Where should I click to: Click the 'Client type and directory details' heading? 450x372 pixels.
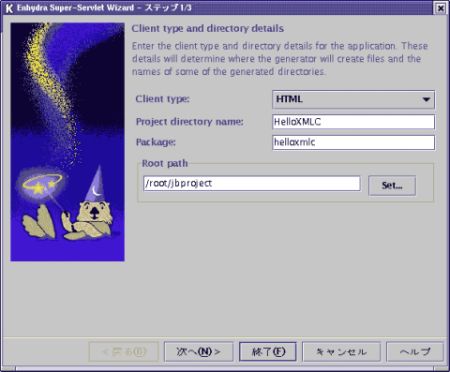pos(208,29)
